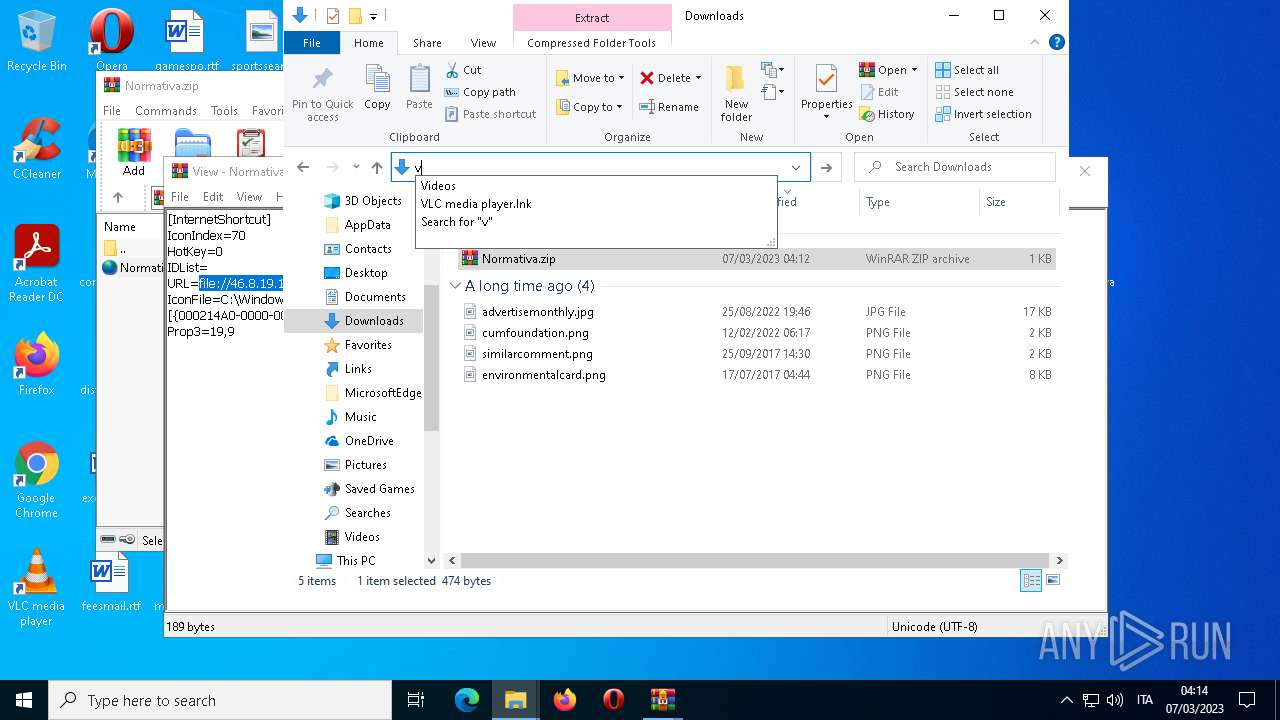Image resolution: width=1280 pixels, height=720 pixels.
Task: Open CCleaner desktop icon
Action: 37,149
